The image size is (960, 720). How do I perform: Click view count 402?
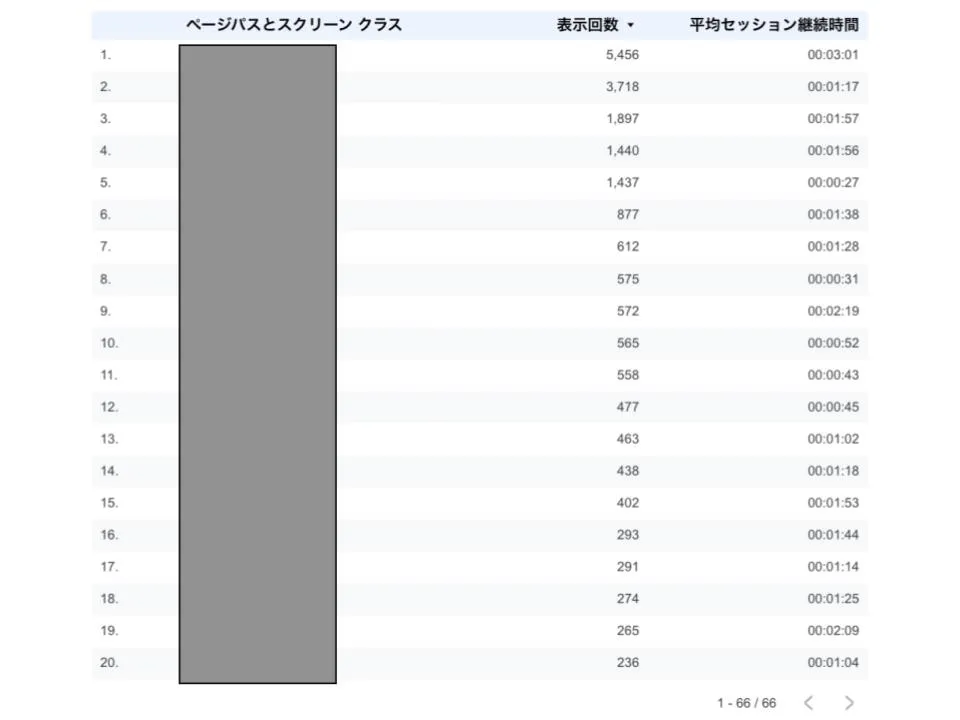628,503
